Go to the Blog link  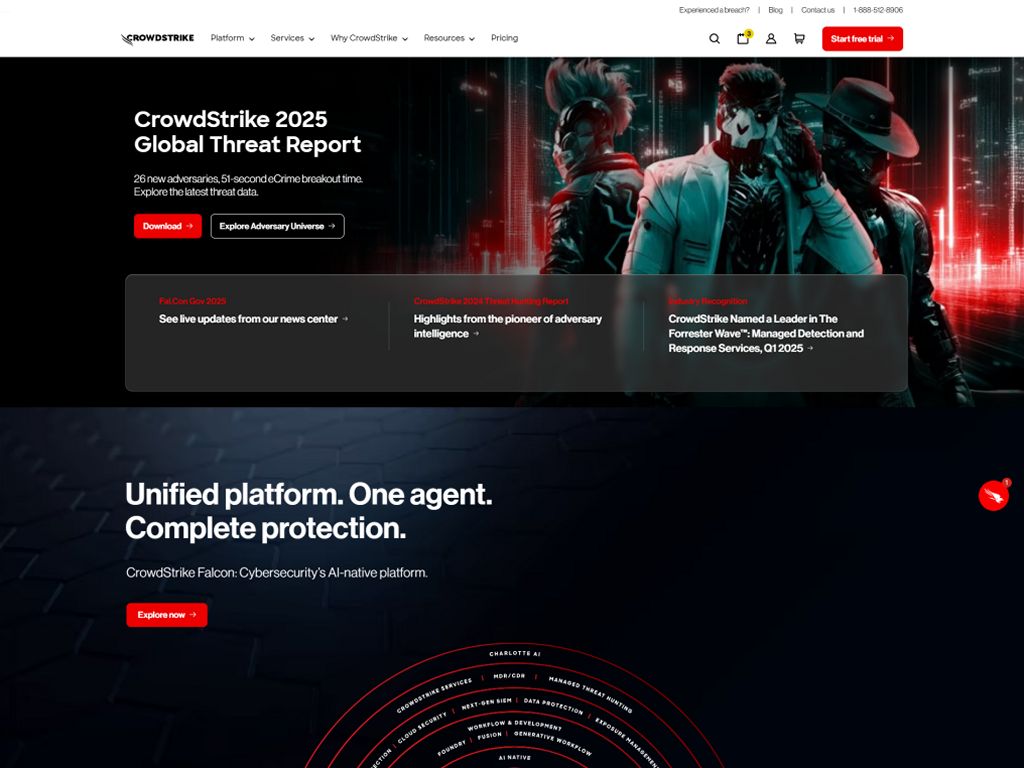[x=775, y=10]
